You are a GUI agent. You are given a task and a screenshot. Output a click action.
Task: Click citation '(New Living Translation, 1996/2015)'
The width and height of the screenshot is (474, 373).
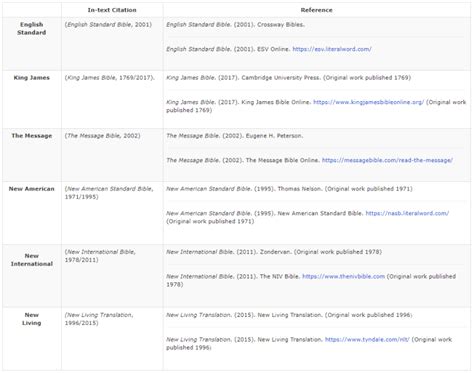pyautogui.click(x=99, y=319)
